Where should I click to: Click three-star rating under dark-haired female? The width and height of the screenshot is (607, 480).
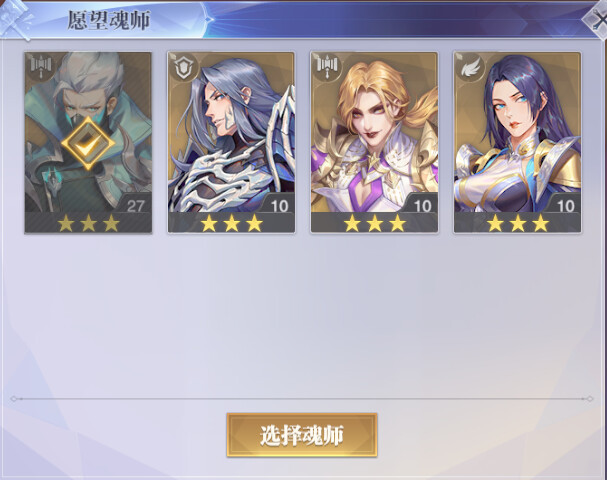click(x=518, y=223)
